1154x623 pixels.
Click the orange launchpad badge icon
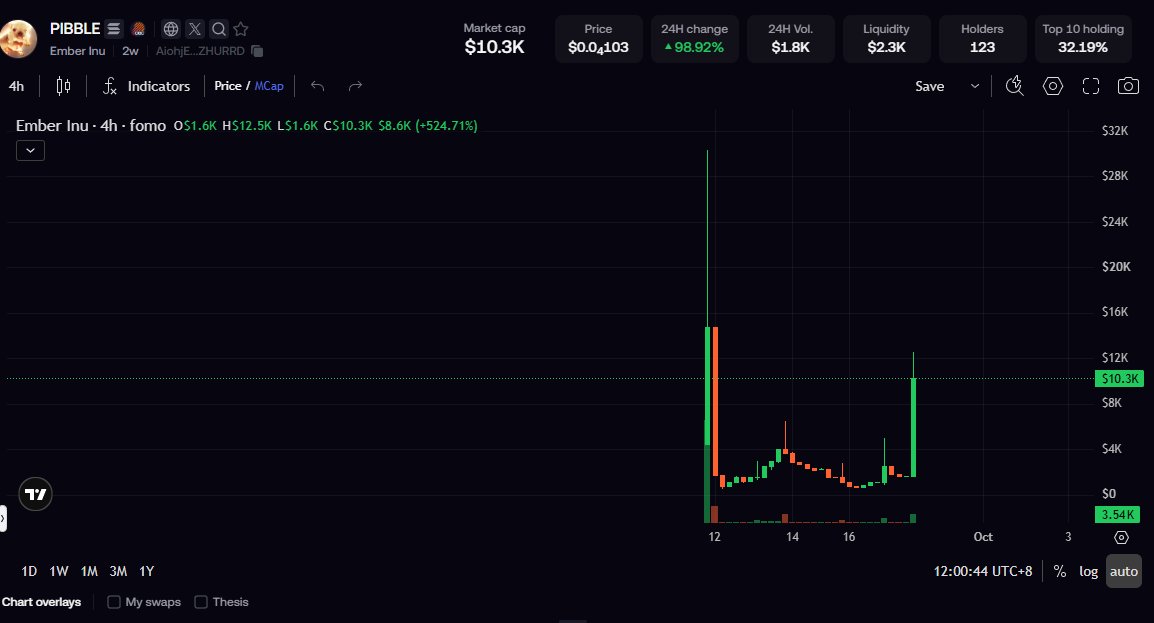[x=138, y=29]
